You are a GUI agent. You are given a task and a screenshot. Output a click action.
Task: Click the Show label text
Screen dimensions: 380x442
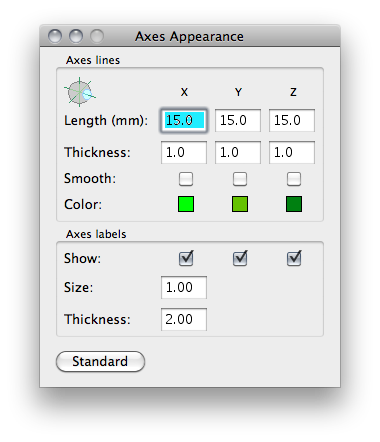tap(82, 258)
